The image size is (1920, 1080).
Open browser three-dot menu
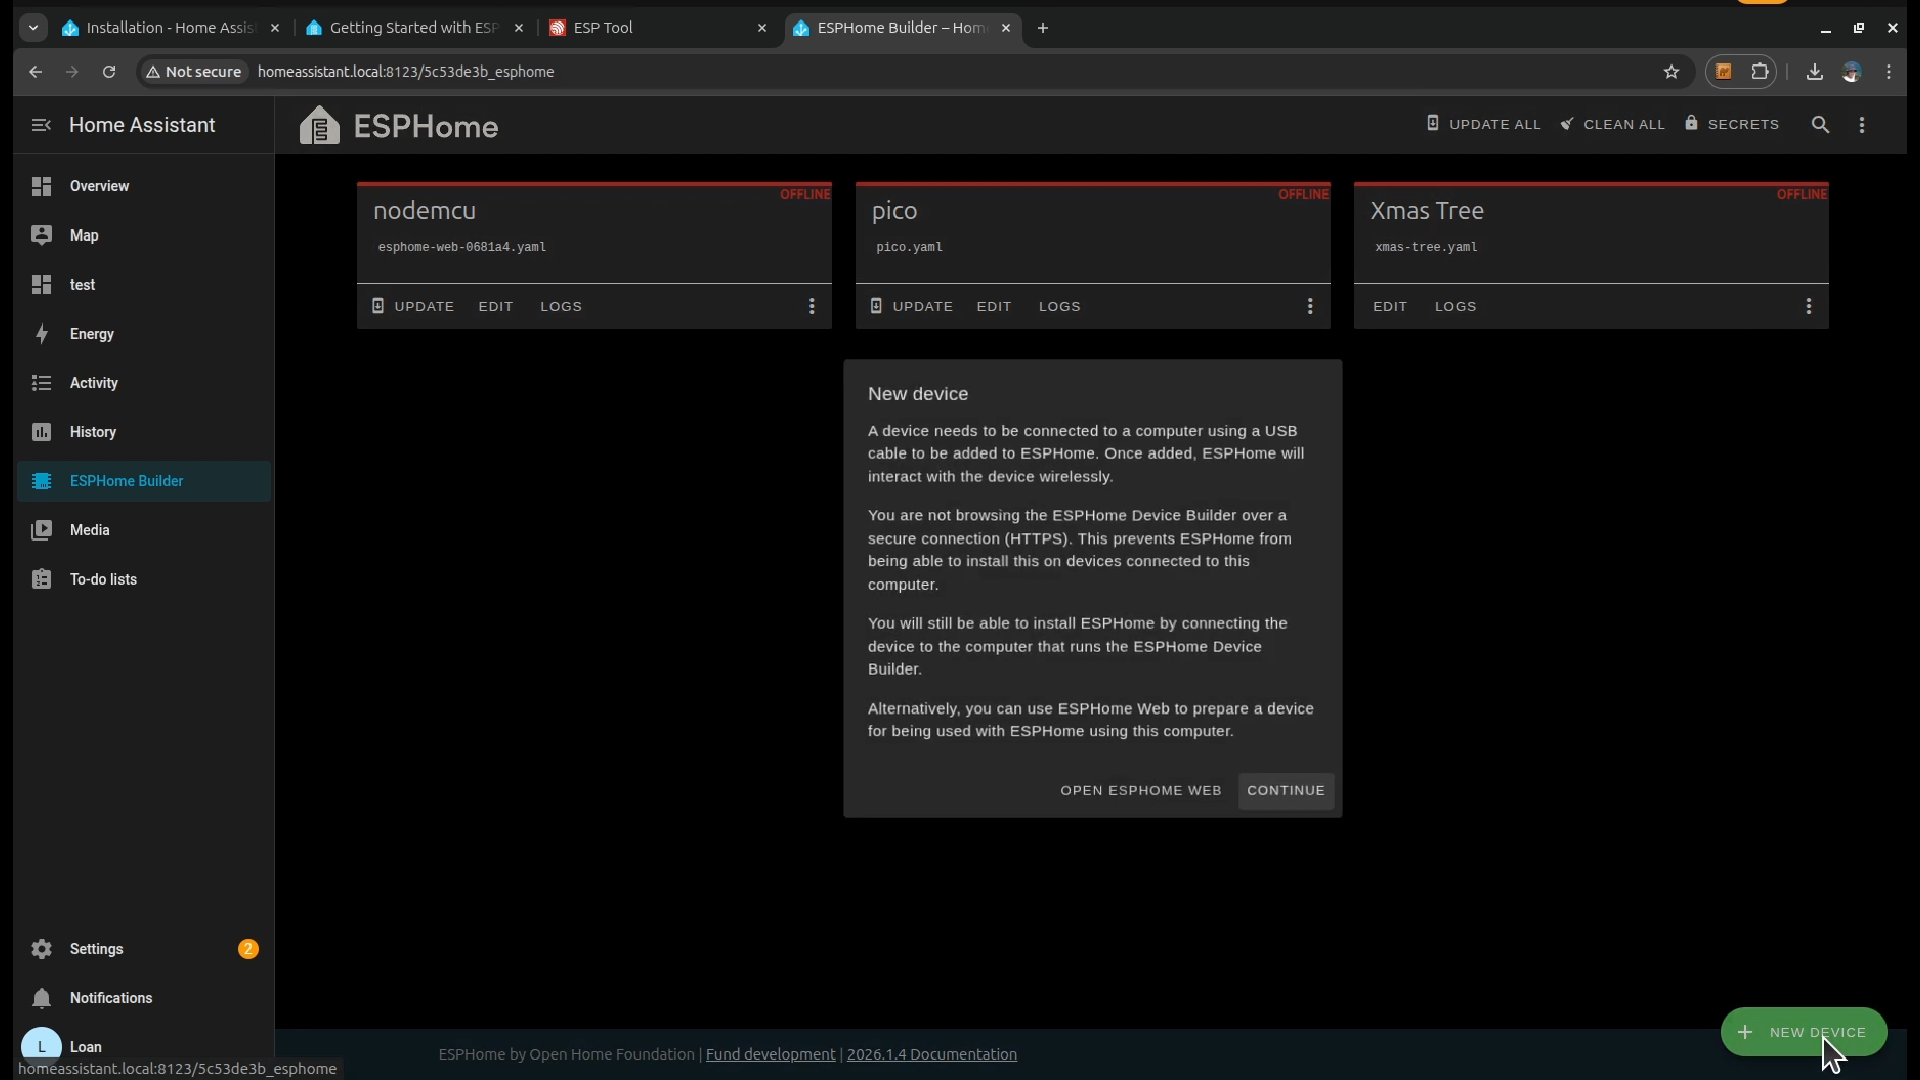click(1889, 72)
